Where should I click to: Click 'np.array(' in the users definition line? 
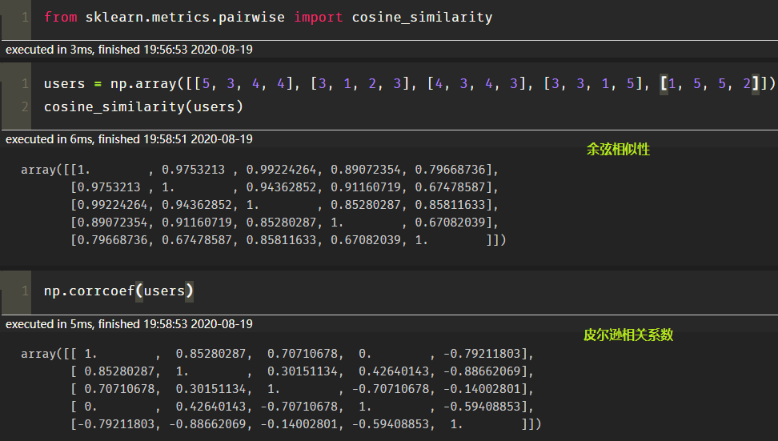(x=147, y=83)
